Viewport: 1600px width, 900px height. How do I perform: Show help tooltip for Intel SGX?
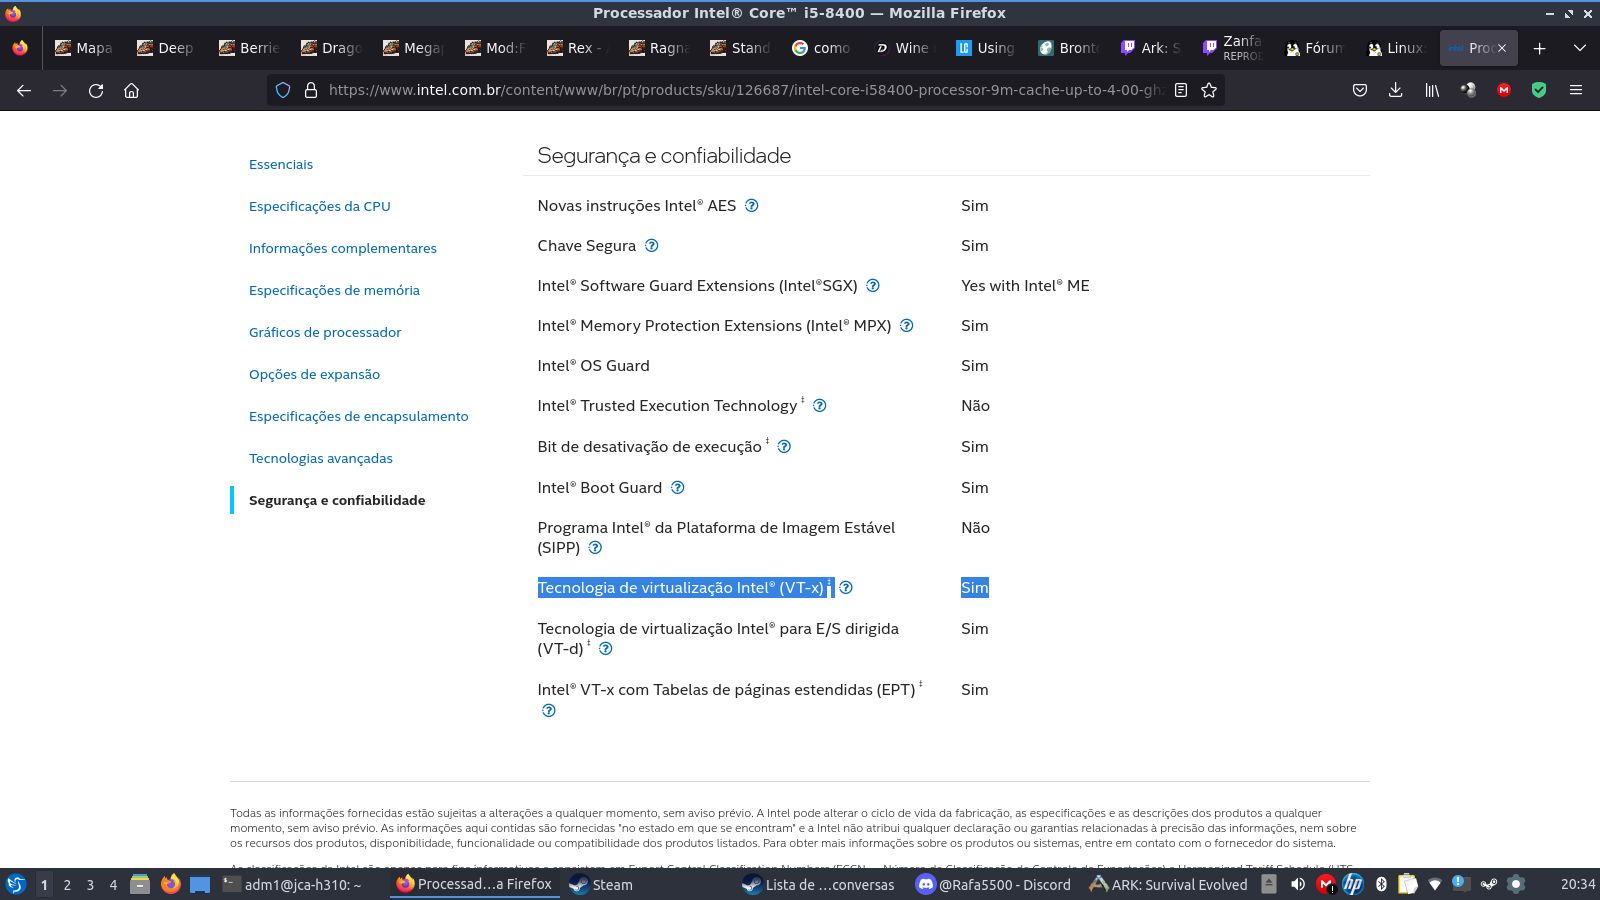tap(873, 285)
